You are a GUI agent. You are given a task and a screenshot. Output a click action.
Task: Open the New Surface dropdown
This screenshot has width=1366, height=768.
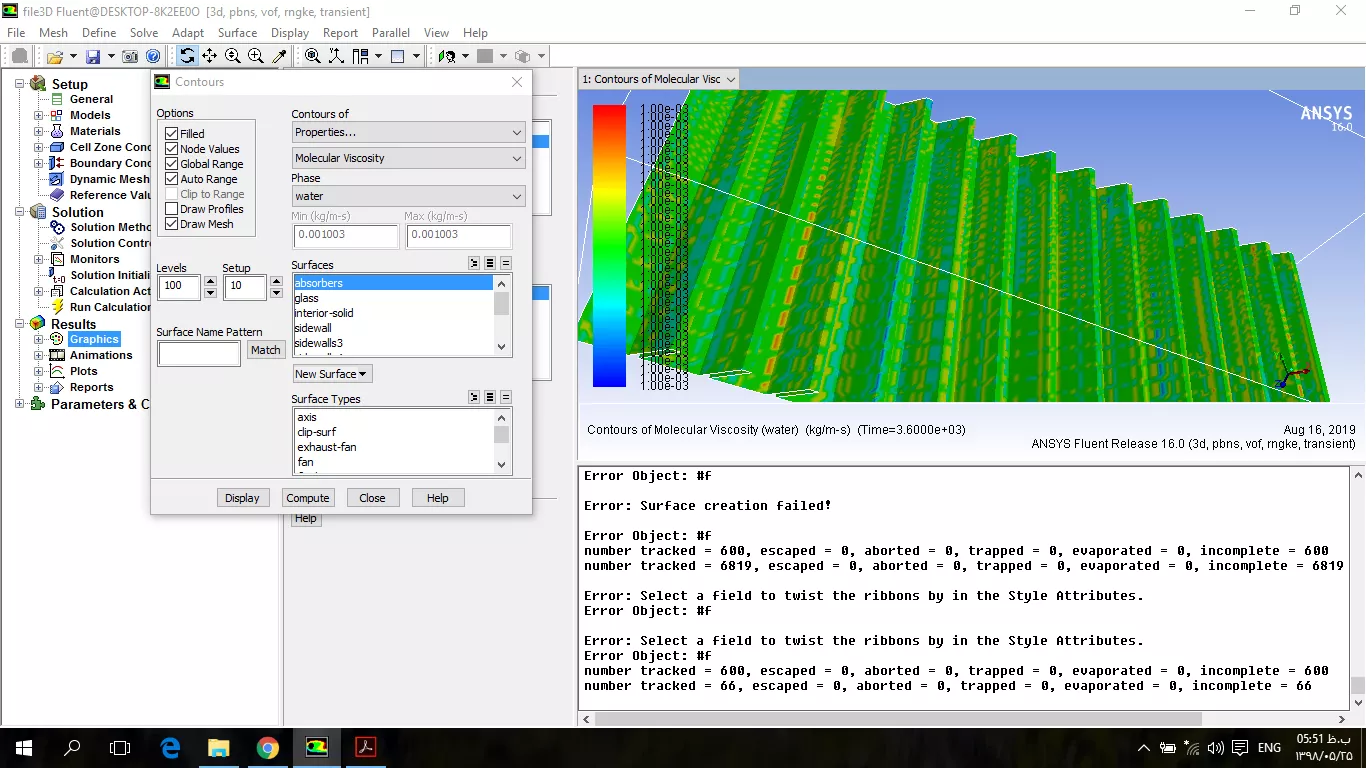click(x=332, y=374)
